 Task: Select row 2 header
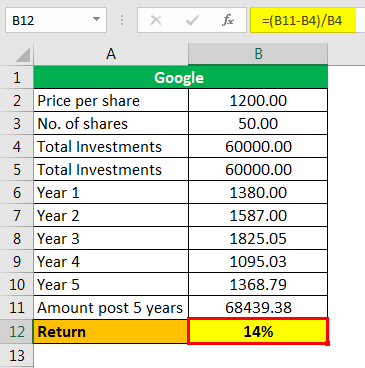click(x=17, y=100)
